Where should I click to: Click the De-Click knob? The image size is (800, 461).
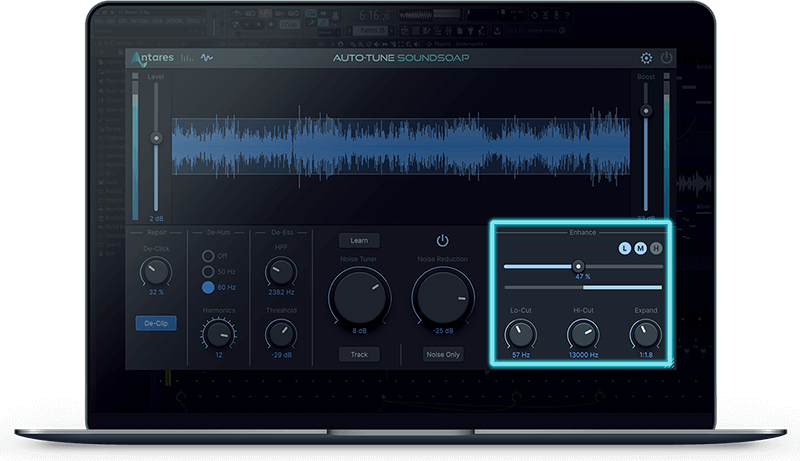coord(156,272)
